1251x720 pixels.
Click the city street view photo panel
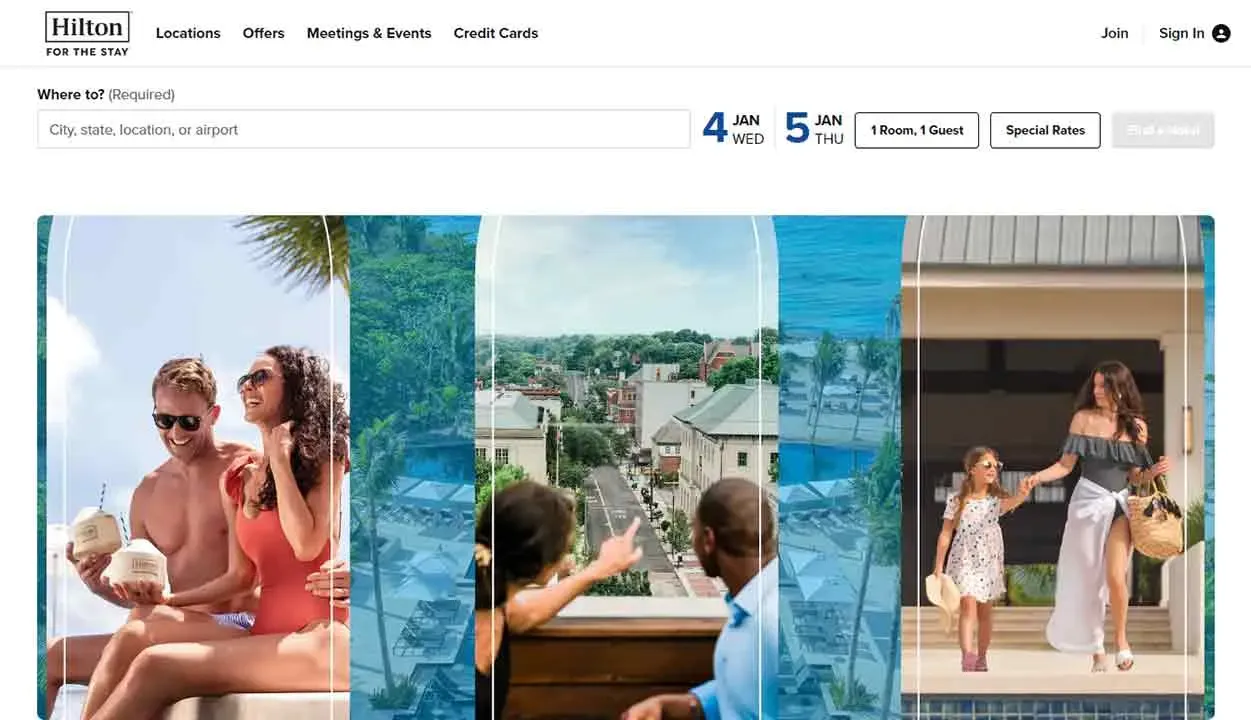(627, 467)
